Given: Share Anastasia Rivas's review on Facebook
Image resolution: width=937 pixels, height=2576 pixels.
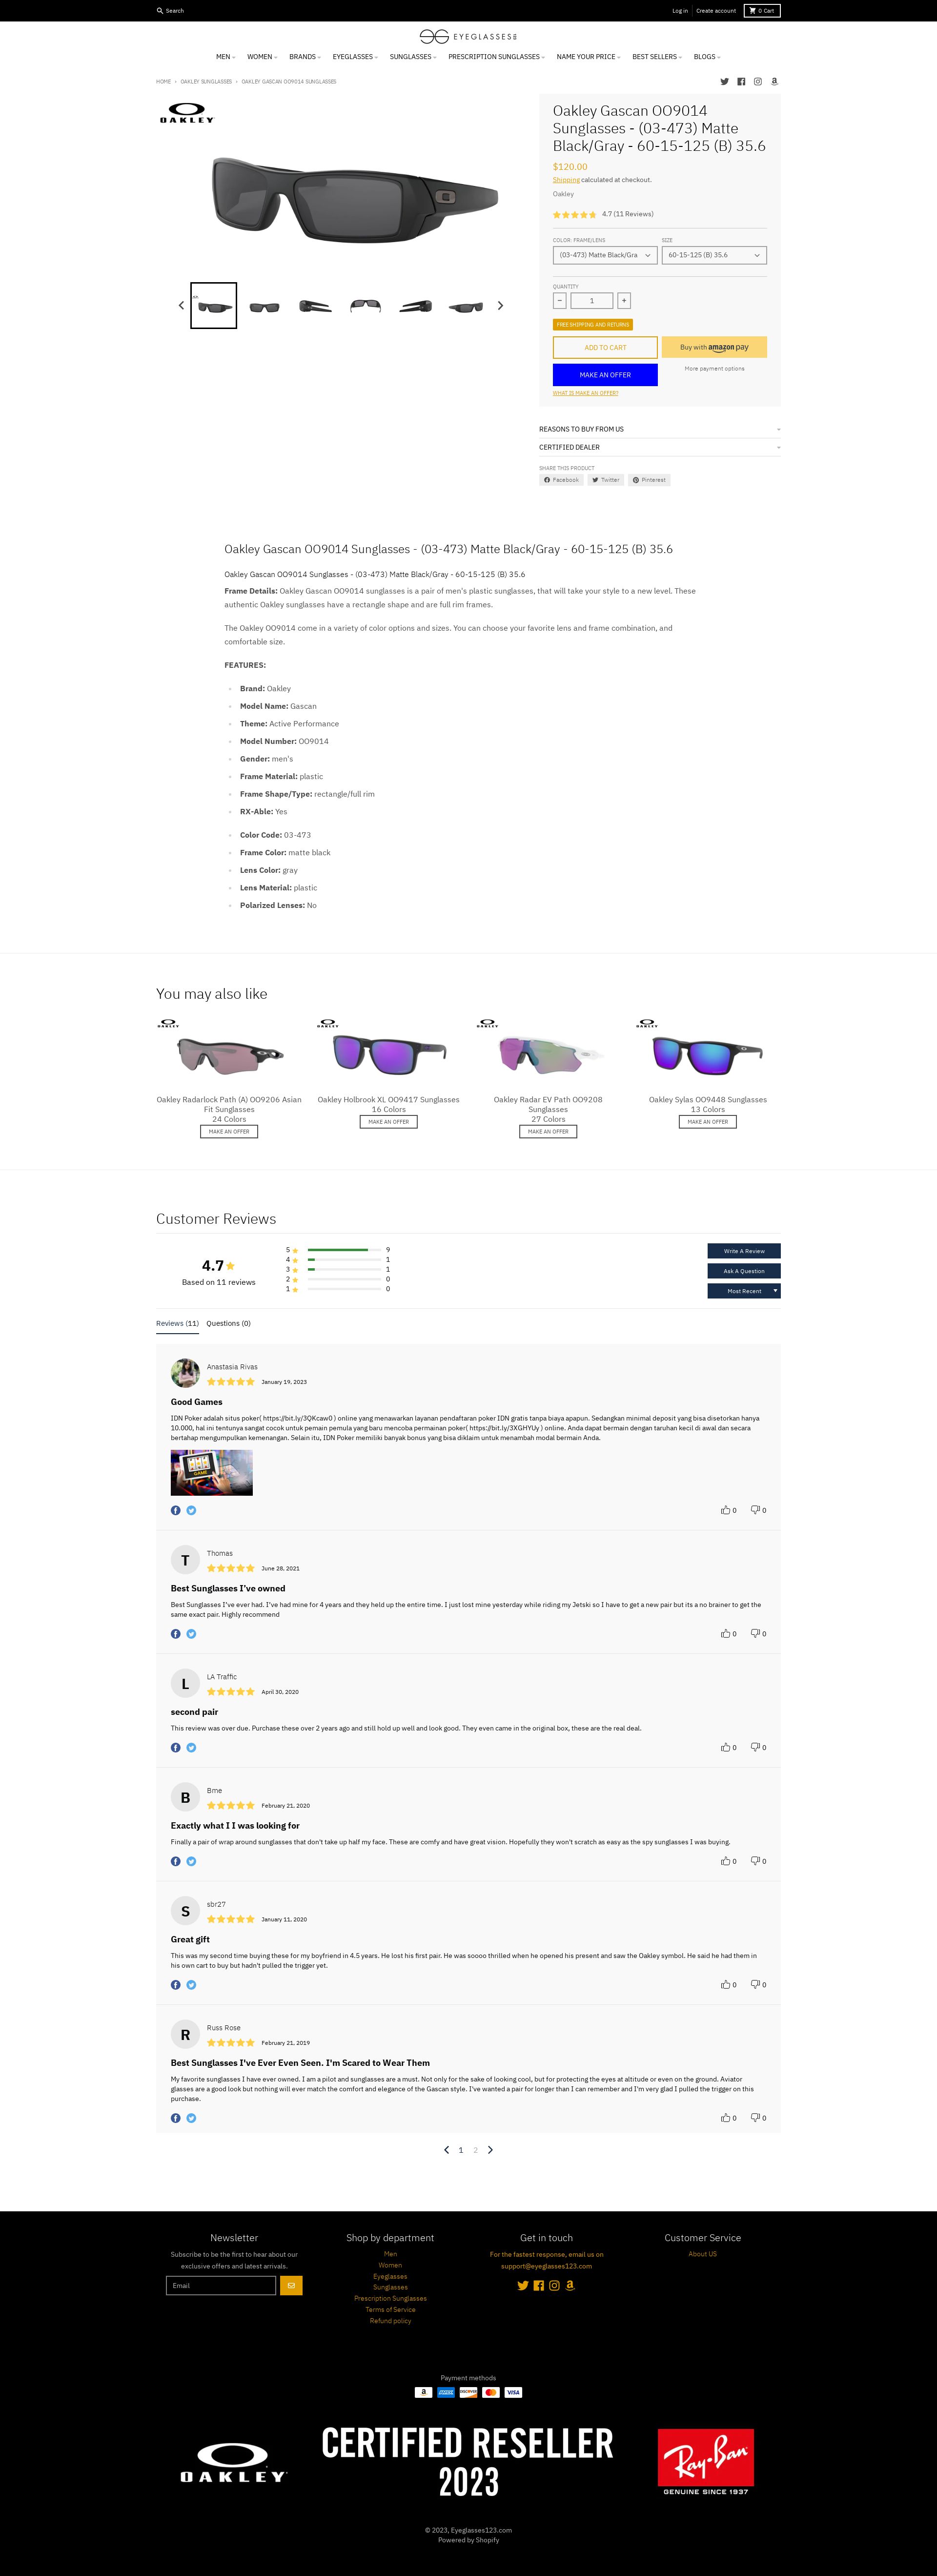Looking at the screenshot, I should (x=176, y=1510).
